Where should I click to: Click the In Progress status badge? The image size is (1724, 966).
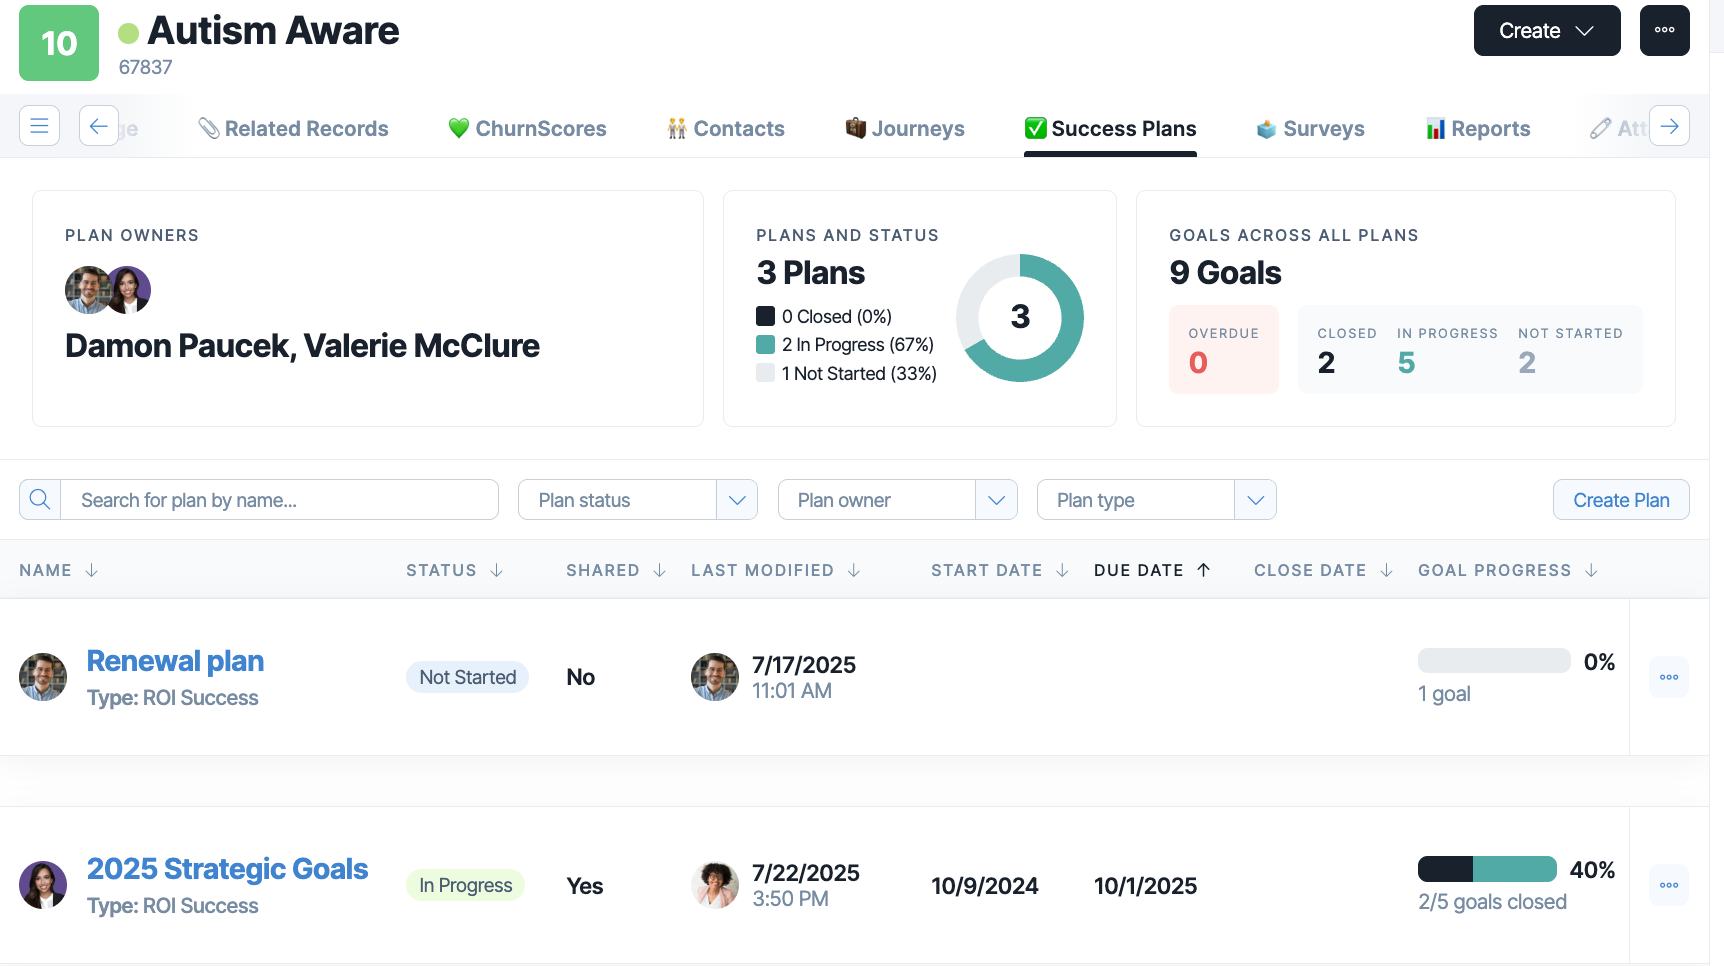coord(465,885)
